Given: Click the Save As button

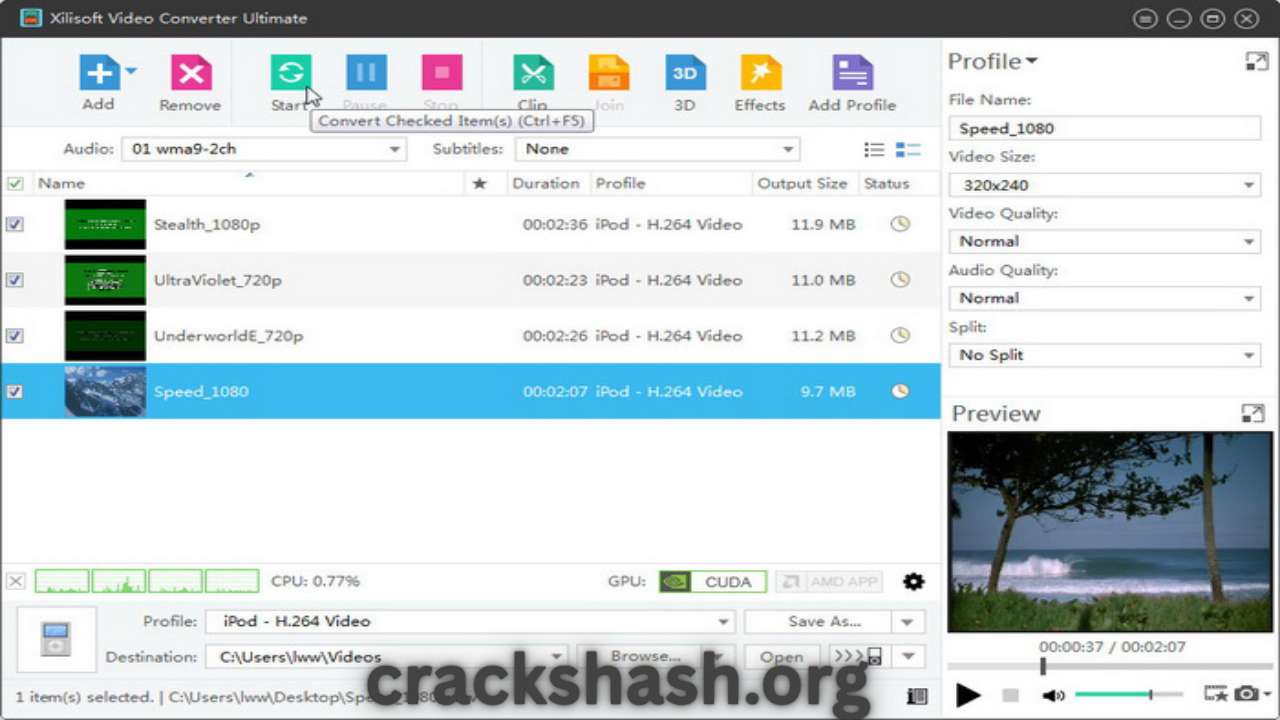Looking at the screenshot, I should (817, 621).
